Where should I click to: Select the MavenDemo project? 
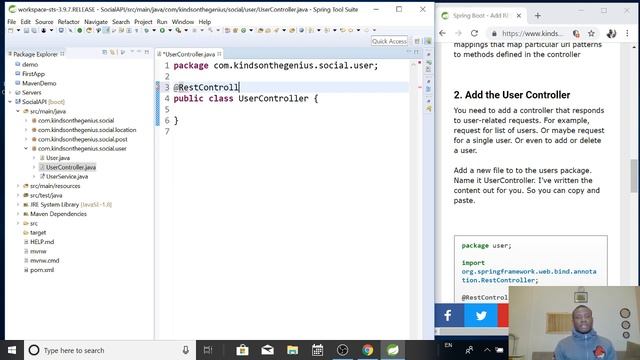coord(39,83)
